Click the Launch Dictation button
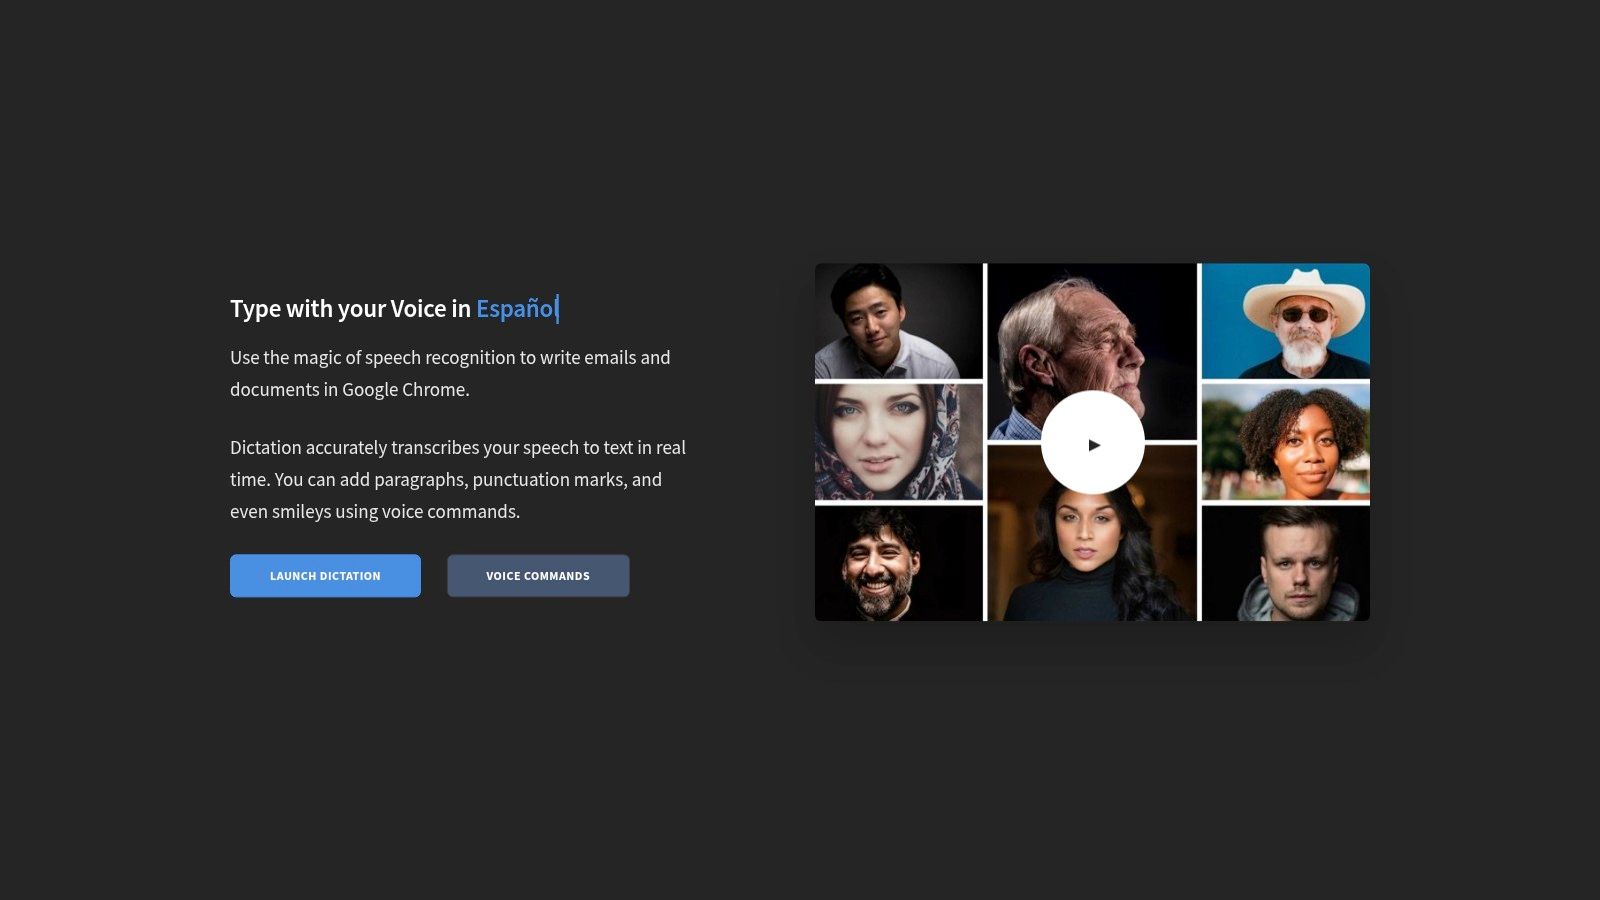This screenshot has height=900, width=1600. [325, 575]
